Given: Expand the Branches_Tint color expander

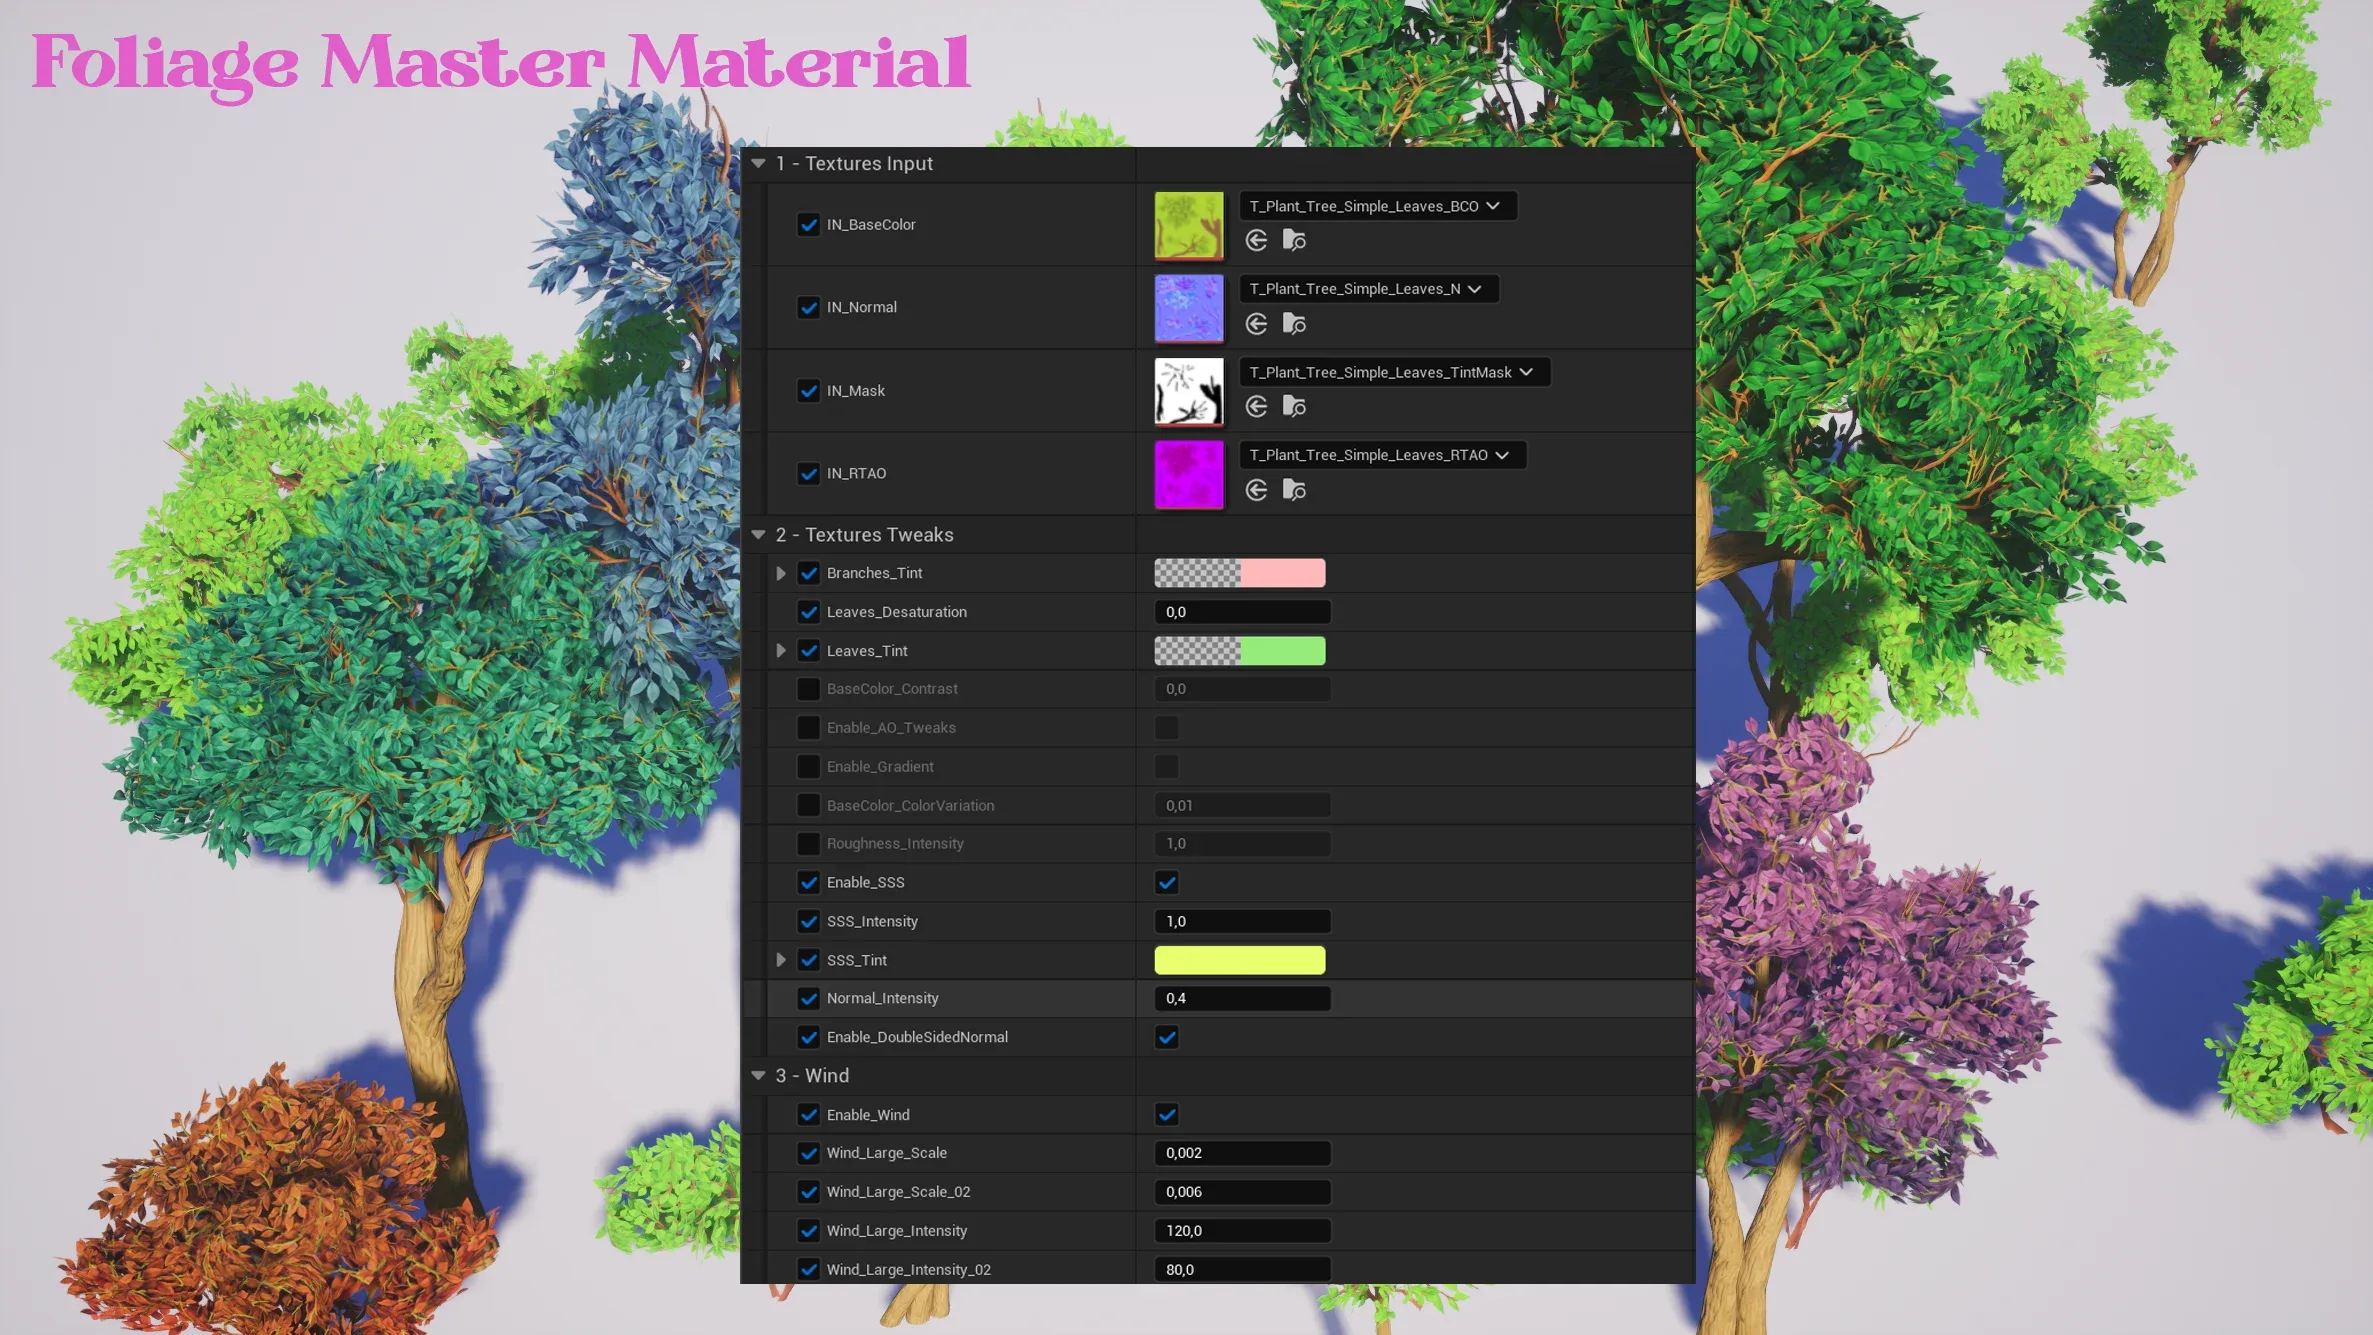Looking at the screenshot, I should click(x=779, y=572).
